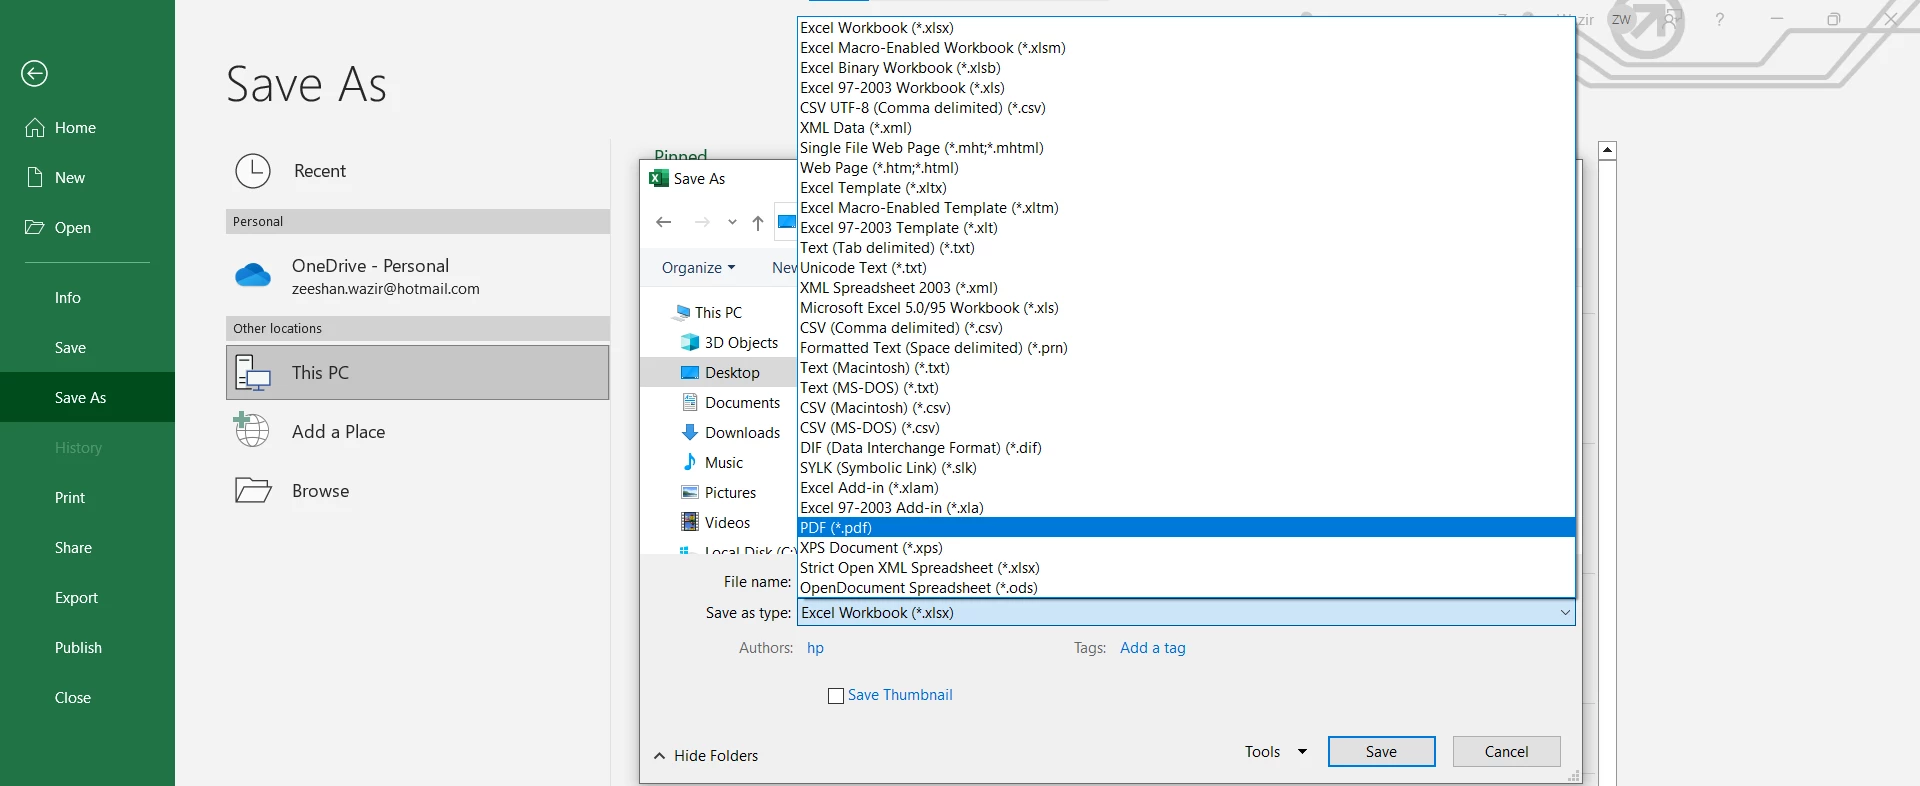
Task: Click the Save button in dialog
Action: (1381, 752)
